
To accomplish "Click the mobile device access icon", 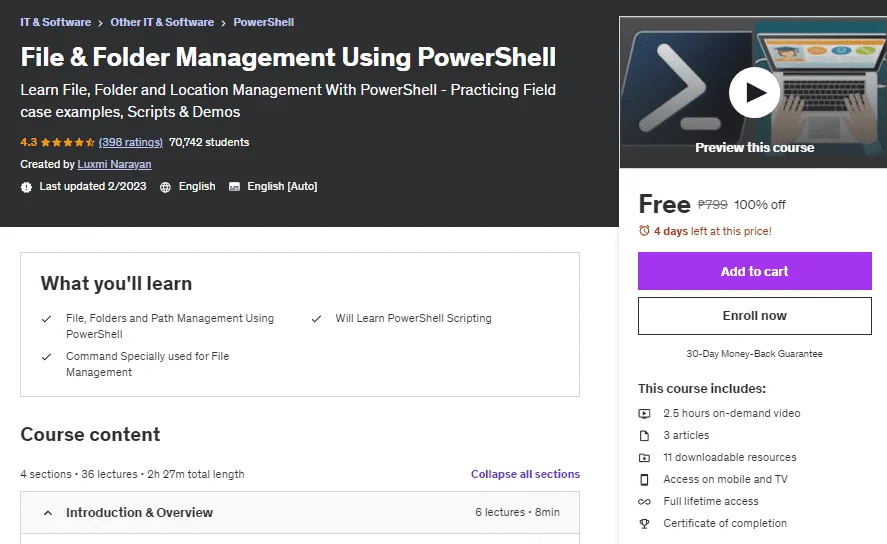I will [x=644, y=480].
